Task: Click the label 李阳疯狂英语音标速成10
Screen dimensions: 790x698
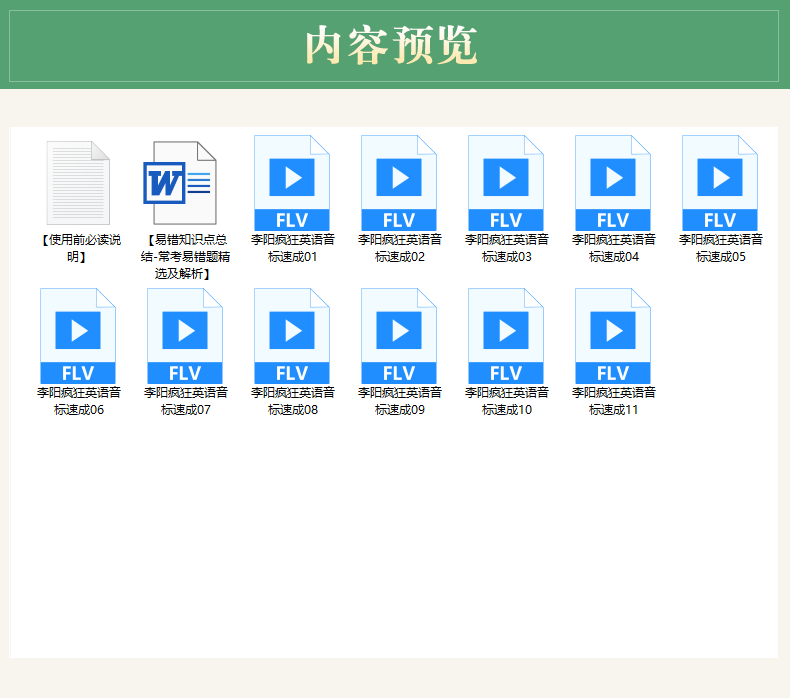Action: pos(507,401)
